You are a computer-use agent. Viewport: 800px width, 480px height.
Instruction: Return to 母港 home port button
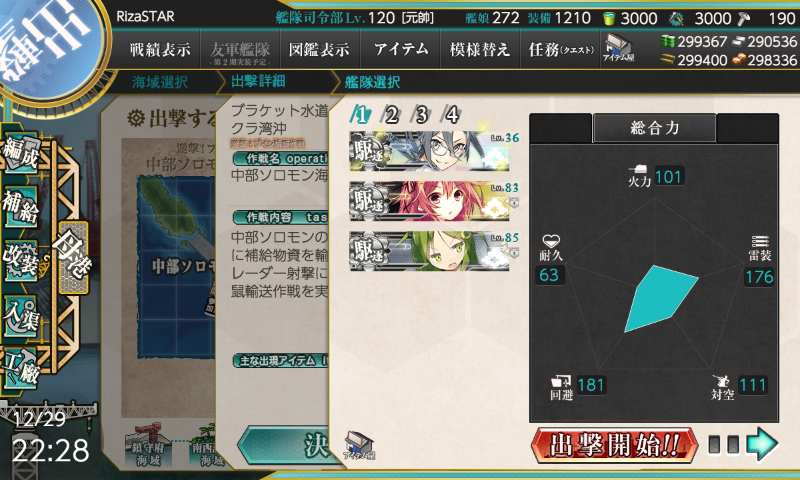73,258
